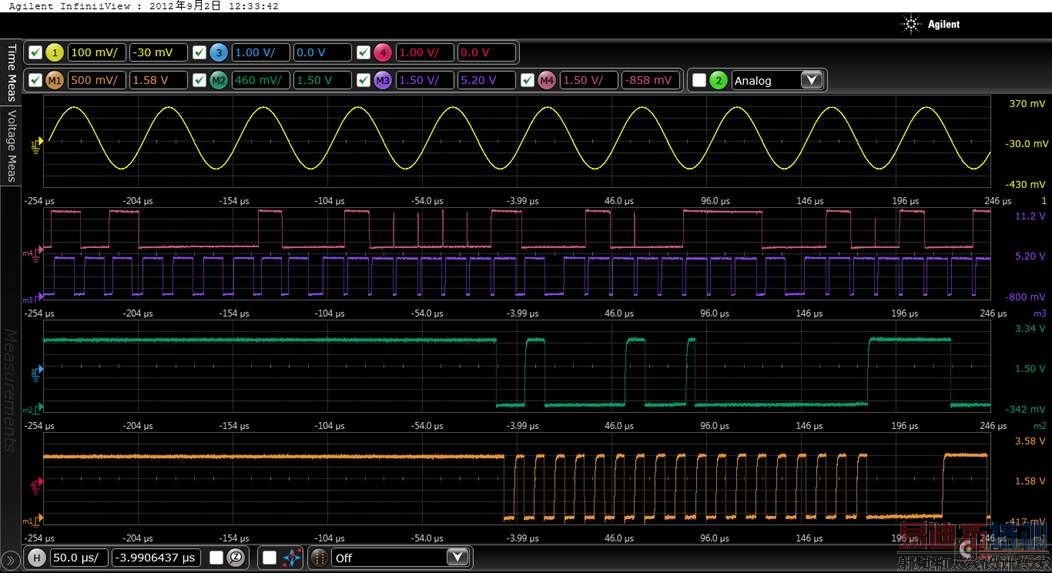1052x573 pixels.
Task: Edit channel 1 scale 100 mV/
Action: 97,52
